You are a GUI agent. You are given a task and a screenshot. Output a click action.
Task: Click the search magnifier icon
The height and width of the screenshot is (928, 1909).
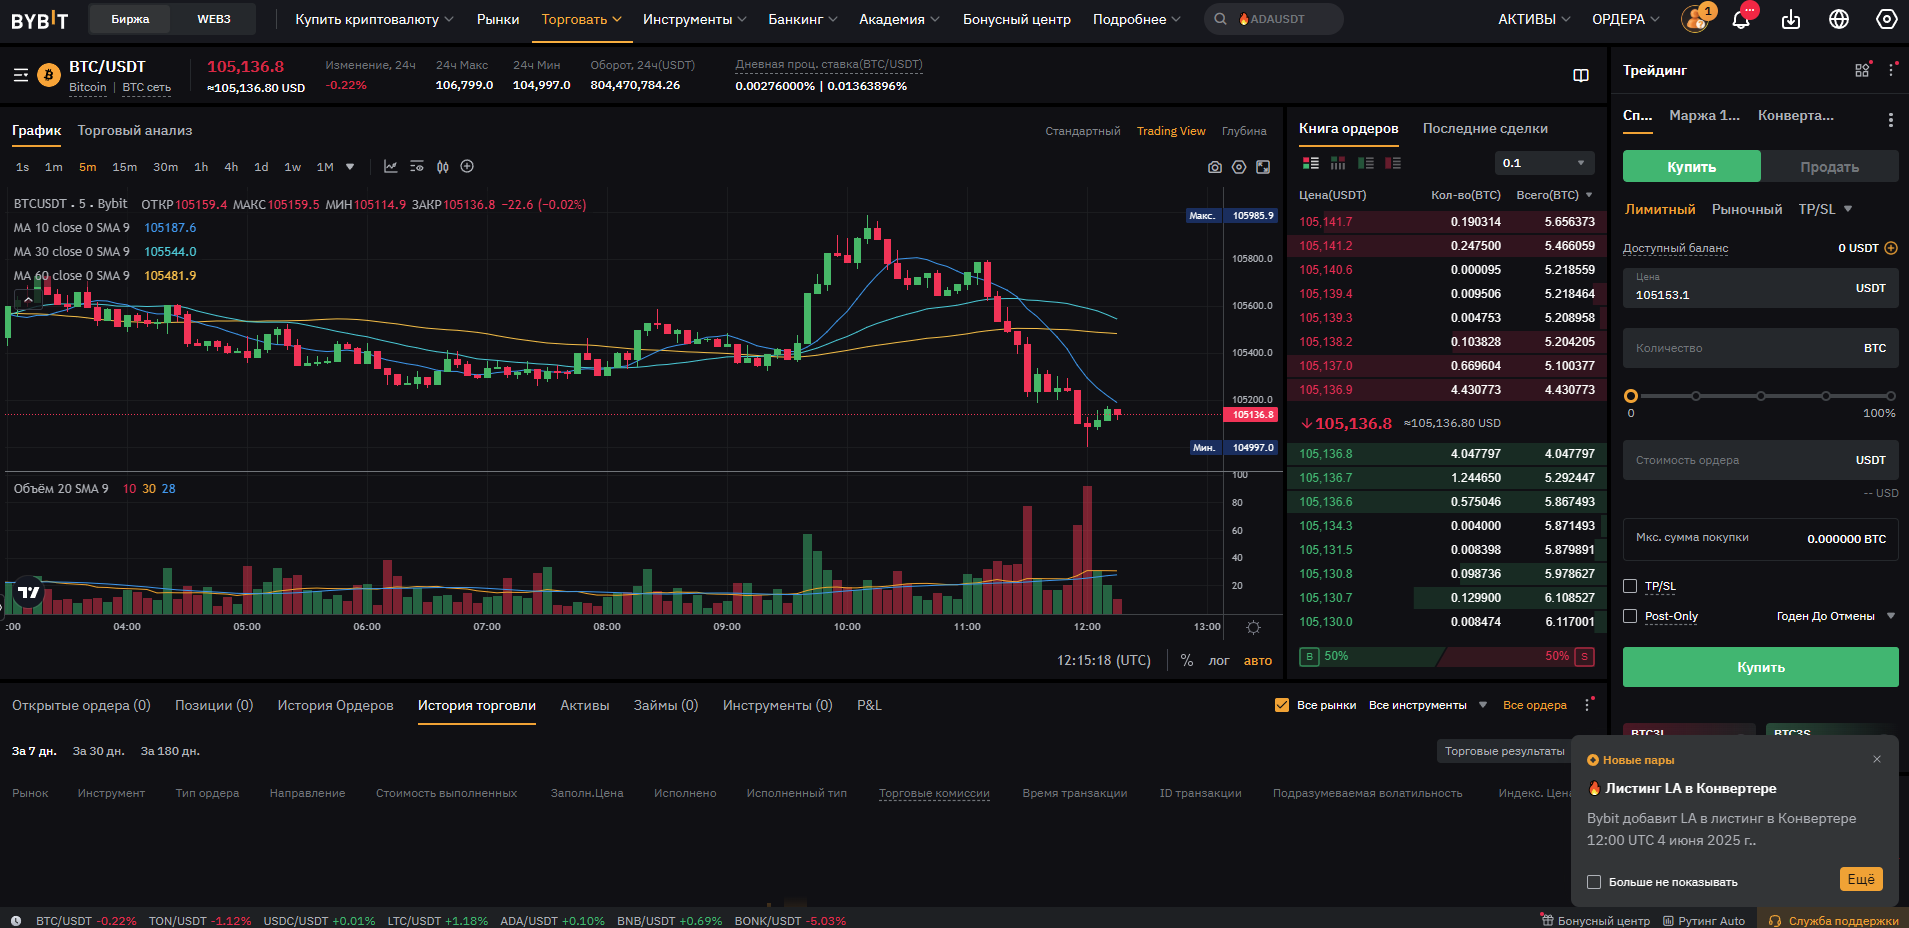[x=1220, y=19]
